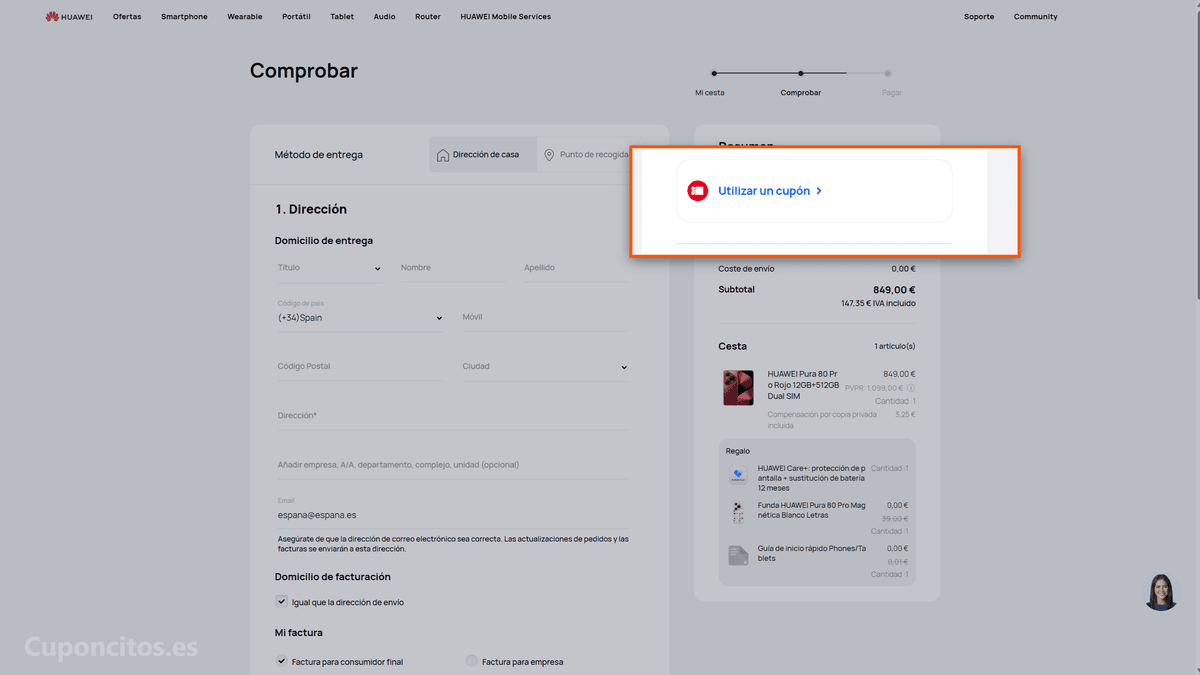Click chevron next to Utilizar un cupón

tap(819, 191)
